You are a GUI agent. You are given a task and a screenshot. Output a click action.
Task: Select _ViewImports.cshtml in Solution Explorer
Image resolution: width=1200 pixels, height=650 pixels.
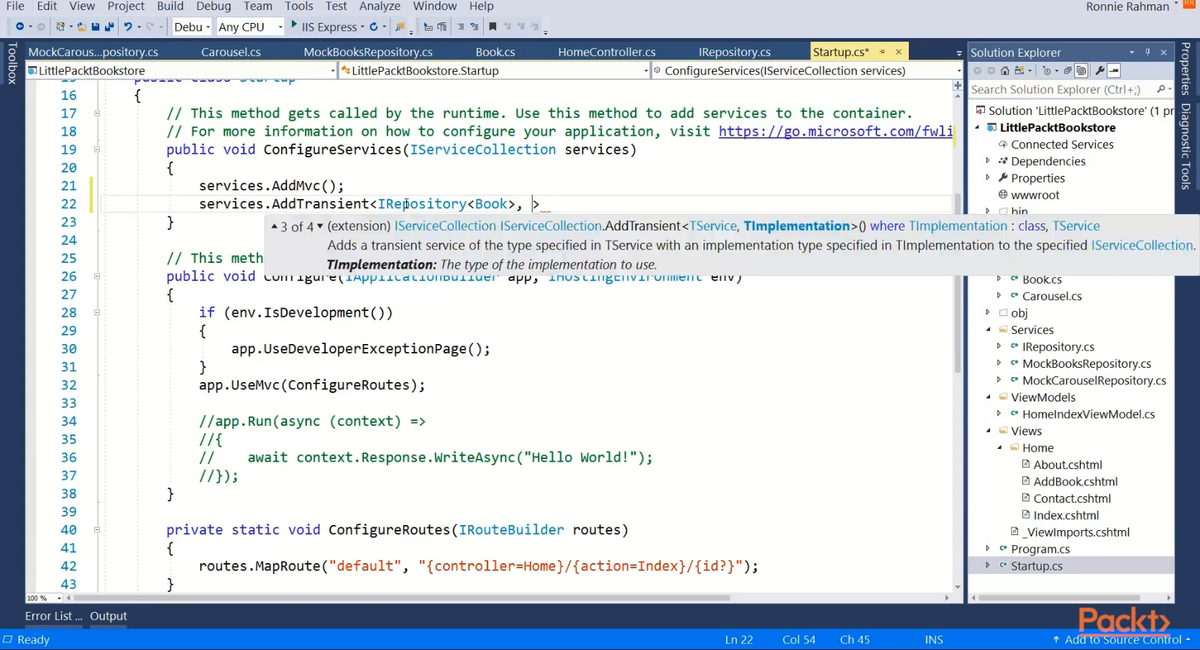pos(1076,532)
